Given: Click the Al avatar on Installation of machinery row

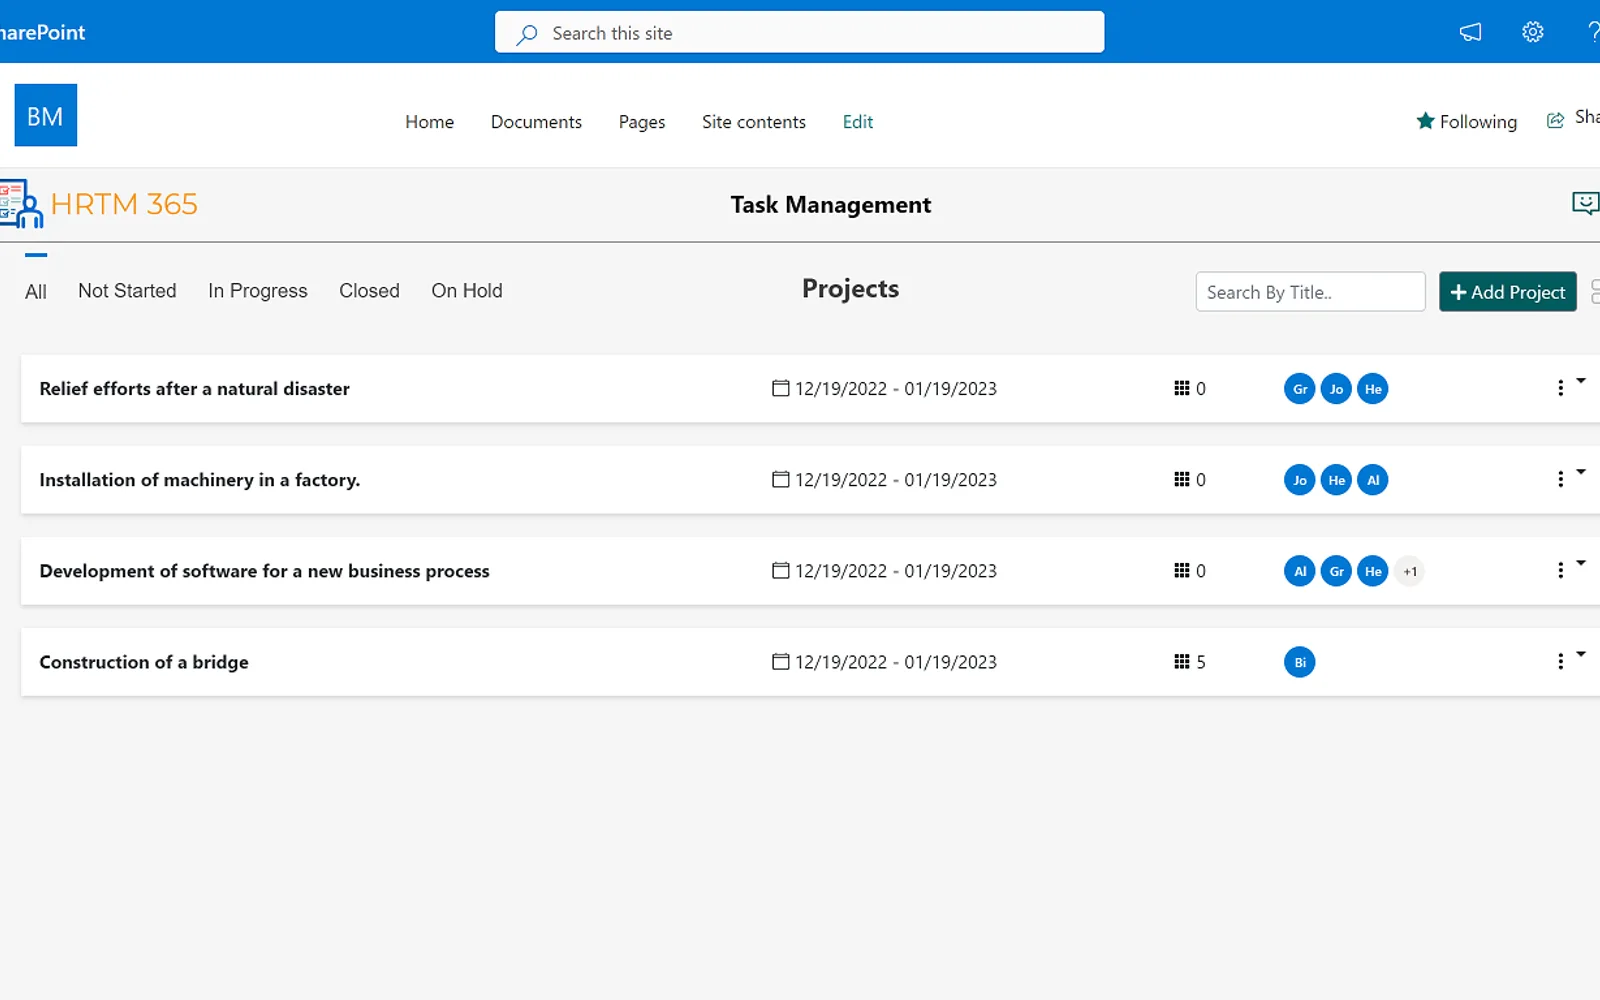Looking at the screenshot, I should (x=1373, y=480).
